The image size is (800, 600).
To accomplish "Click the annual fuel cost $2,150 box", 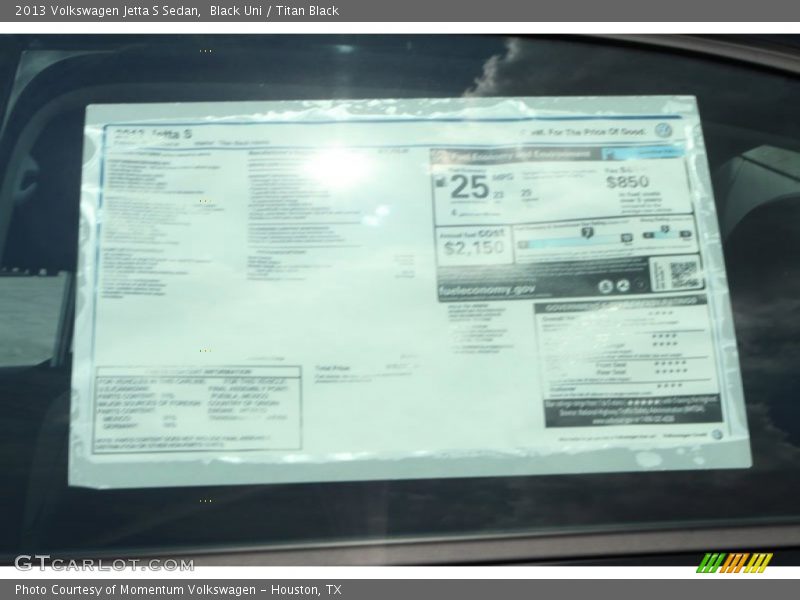I will pyautogui.click(x=474, y=246).
